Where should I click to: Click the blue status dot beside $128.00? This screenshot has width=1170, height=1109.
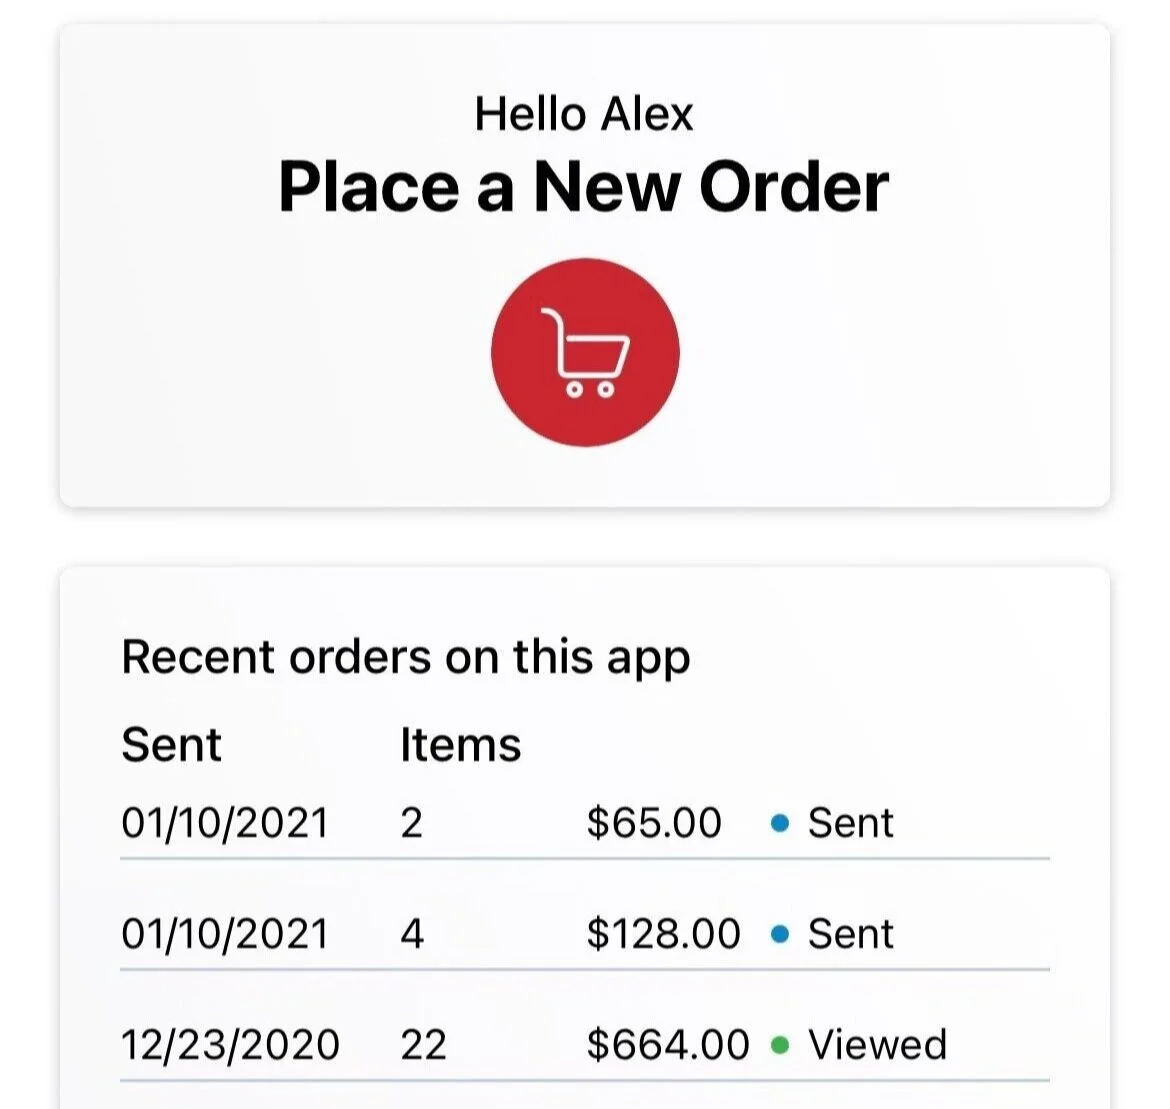(x=780, y=934)
